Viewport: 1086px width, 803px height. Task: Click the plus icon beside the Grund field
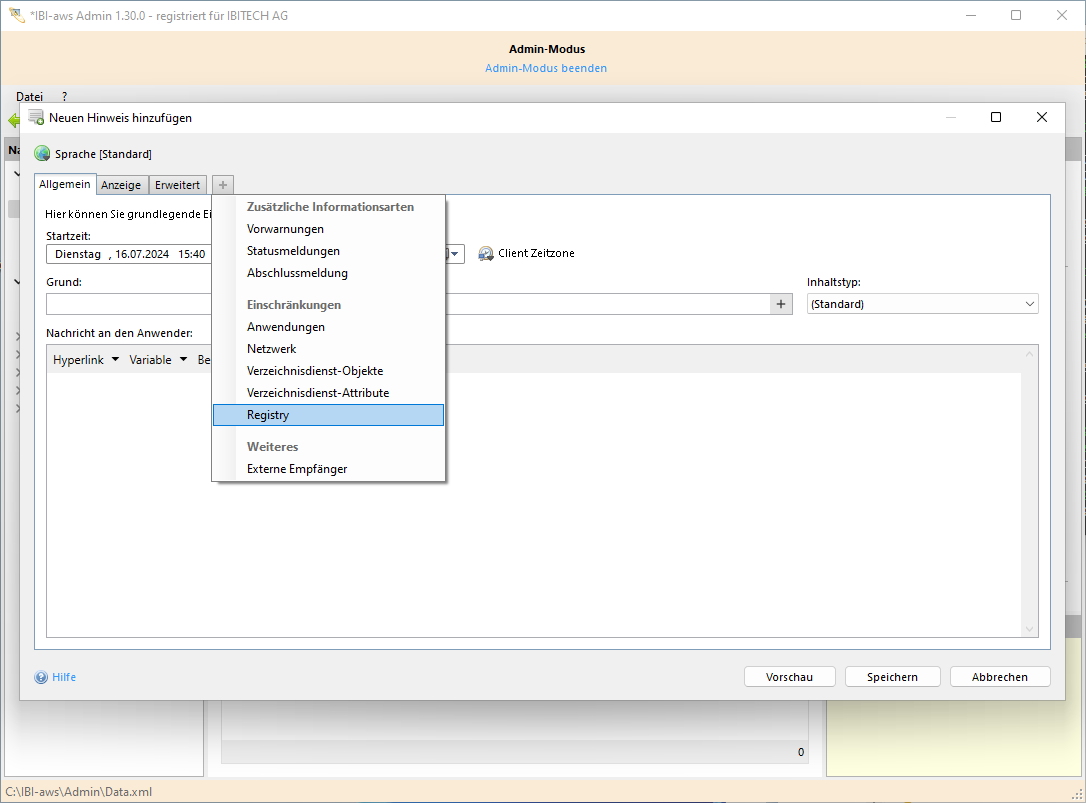(781, 303)
